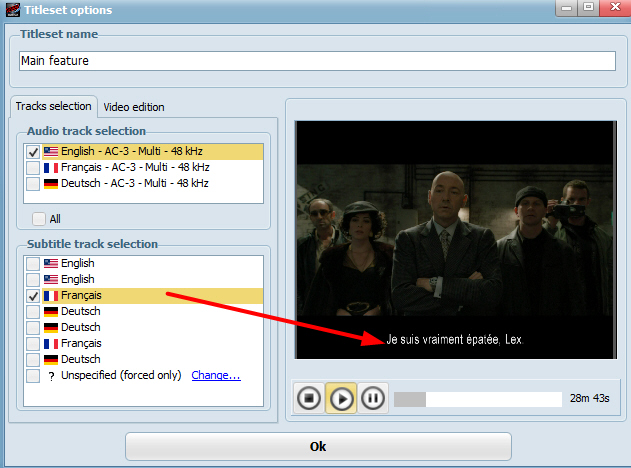The width and height of the screenshot is (631, 468).
Task: Check the Unspecified (forced only) subtitle
Action: pyautogui.click(x=33, y=375)
